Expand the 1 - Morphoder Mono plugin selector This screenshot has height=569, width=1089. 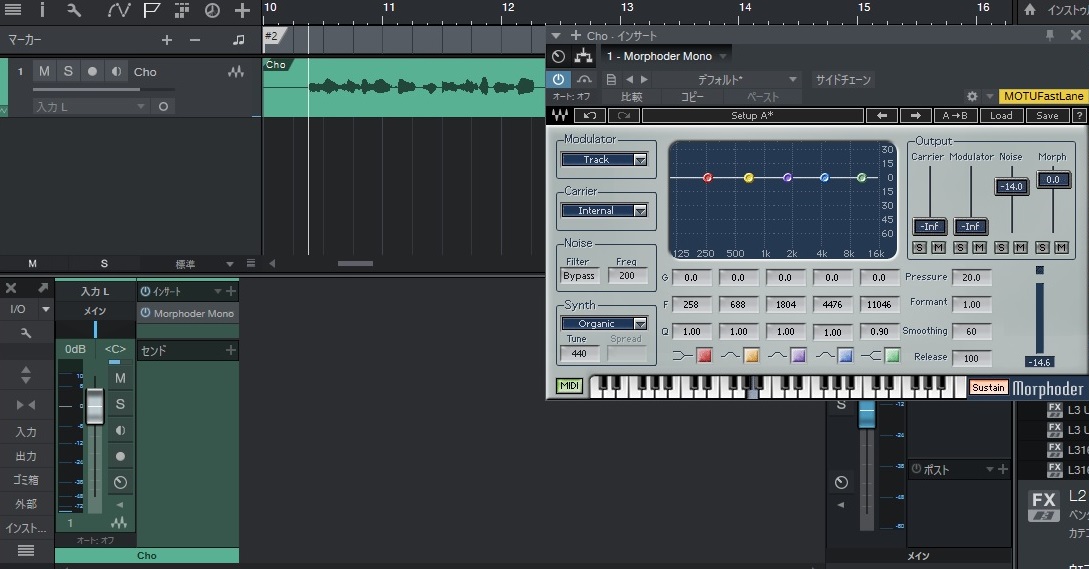coord(666,56)
